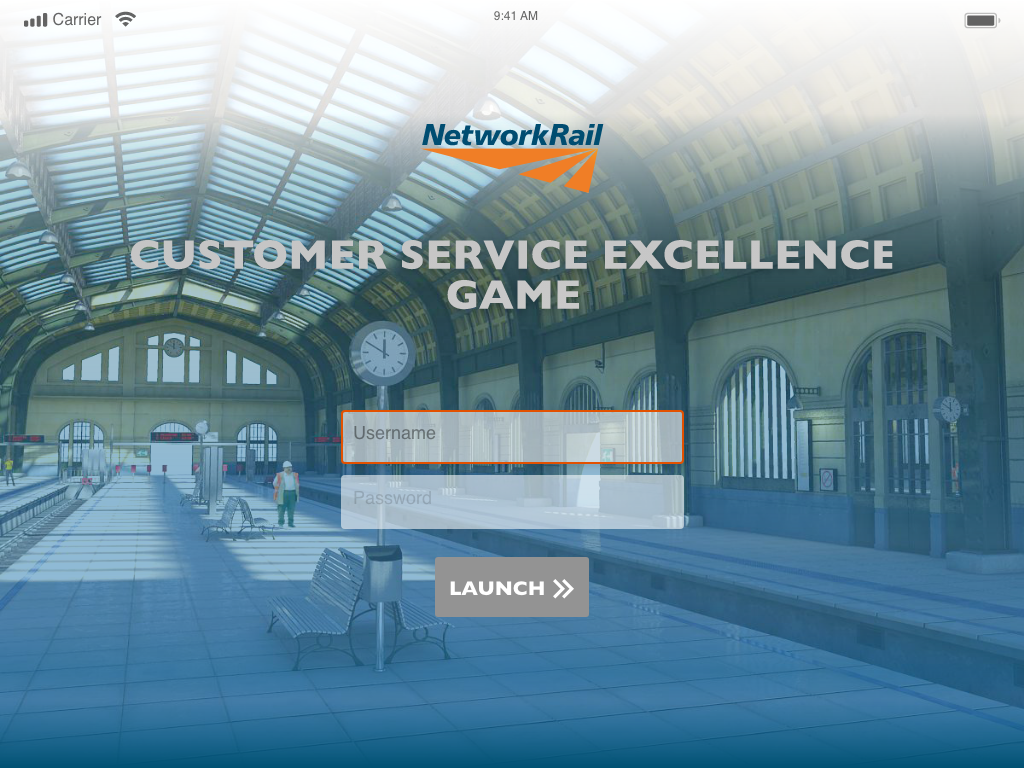The height and width of the screenshot is (768, 1024).
Task: Tap the cellular signal bars icon
Action: tap(35, 20)
